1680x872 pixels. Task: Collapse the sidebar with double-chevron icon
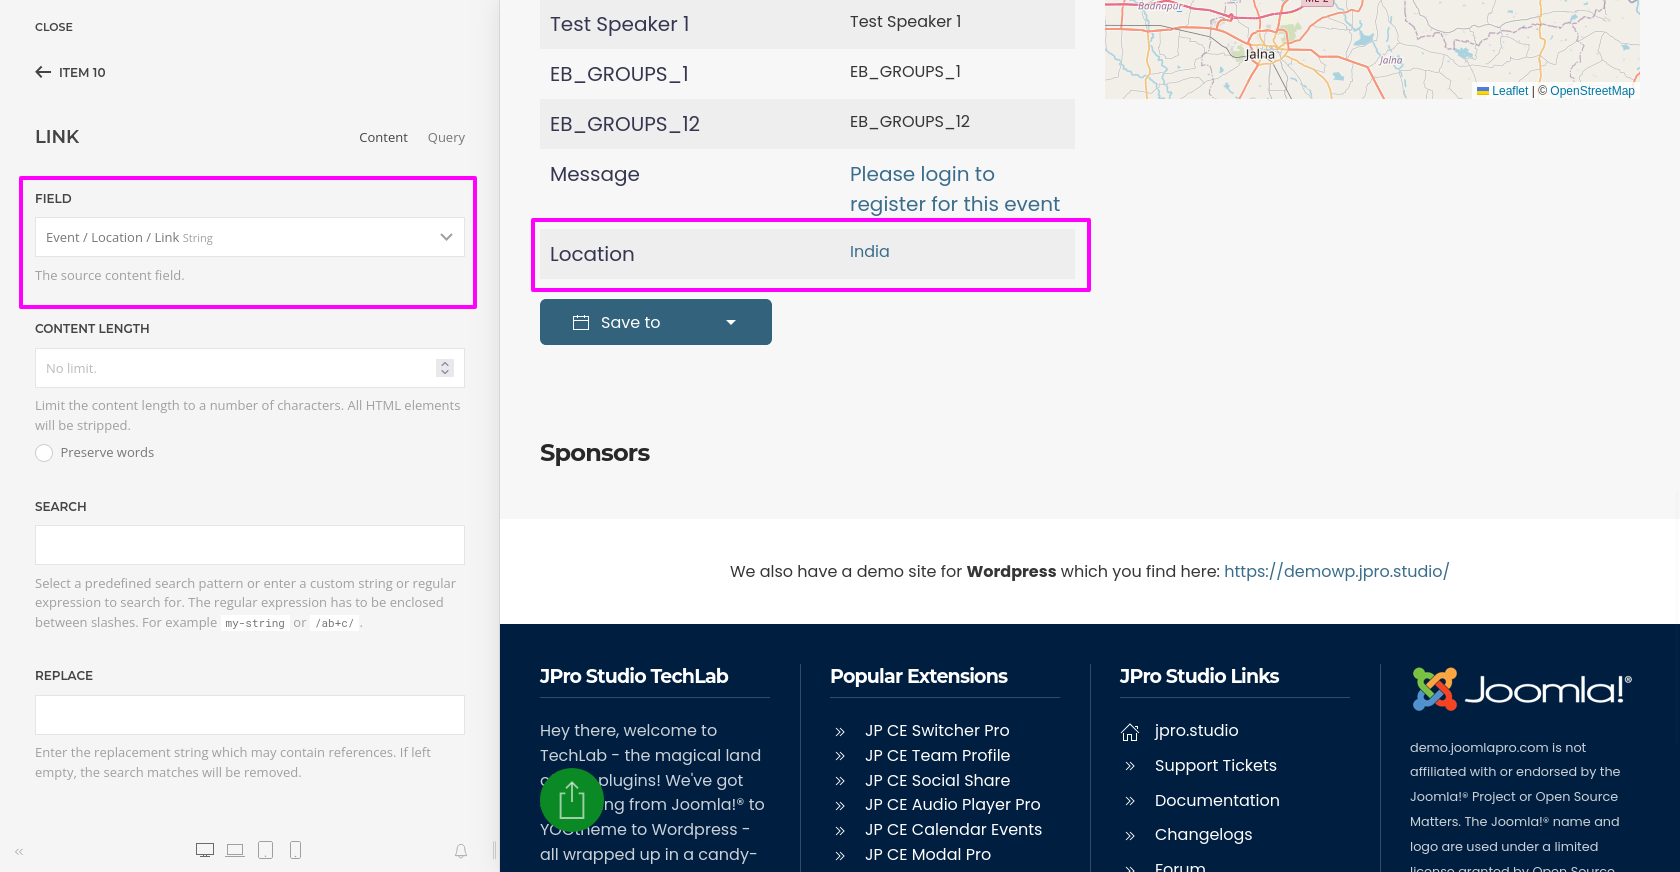point(19,852)
